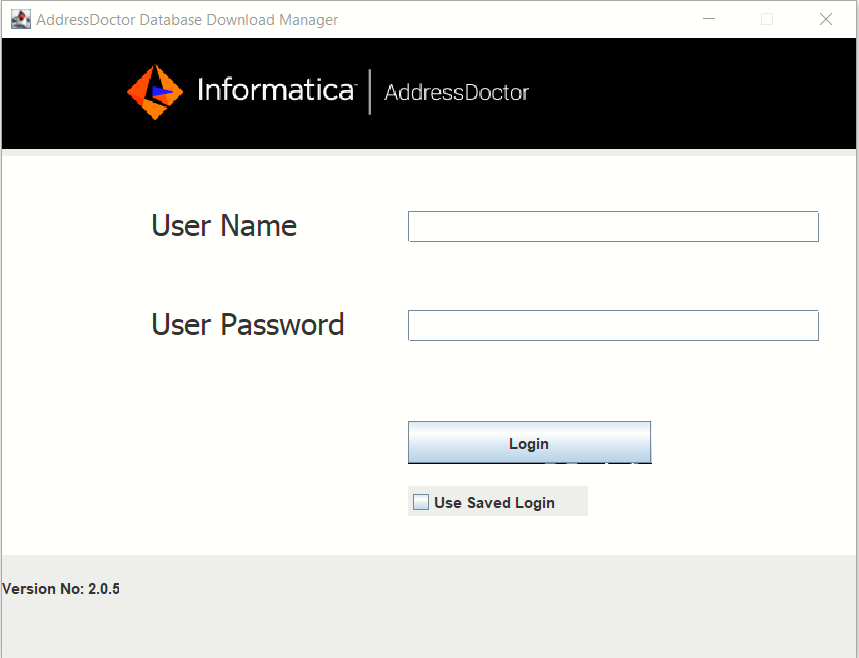The height and width of the screenshot is (658, 859).
Task: Click the 'Version No: 2.0.5' text
Action: [x=61, y=589]
